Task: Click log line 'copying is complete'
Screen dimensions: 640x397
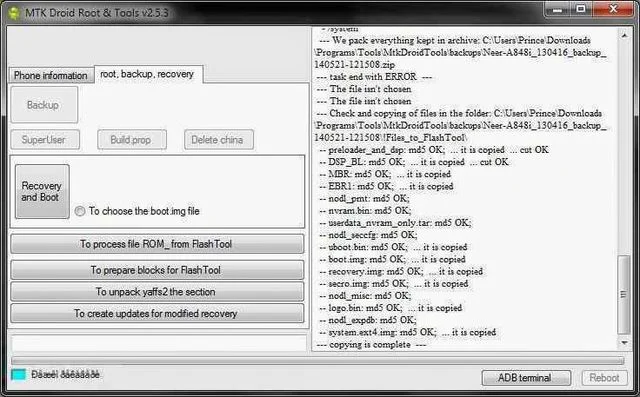Action: pos(371,345)
